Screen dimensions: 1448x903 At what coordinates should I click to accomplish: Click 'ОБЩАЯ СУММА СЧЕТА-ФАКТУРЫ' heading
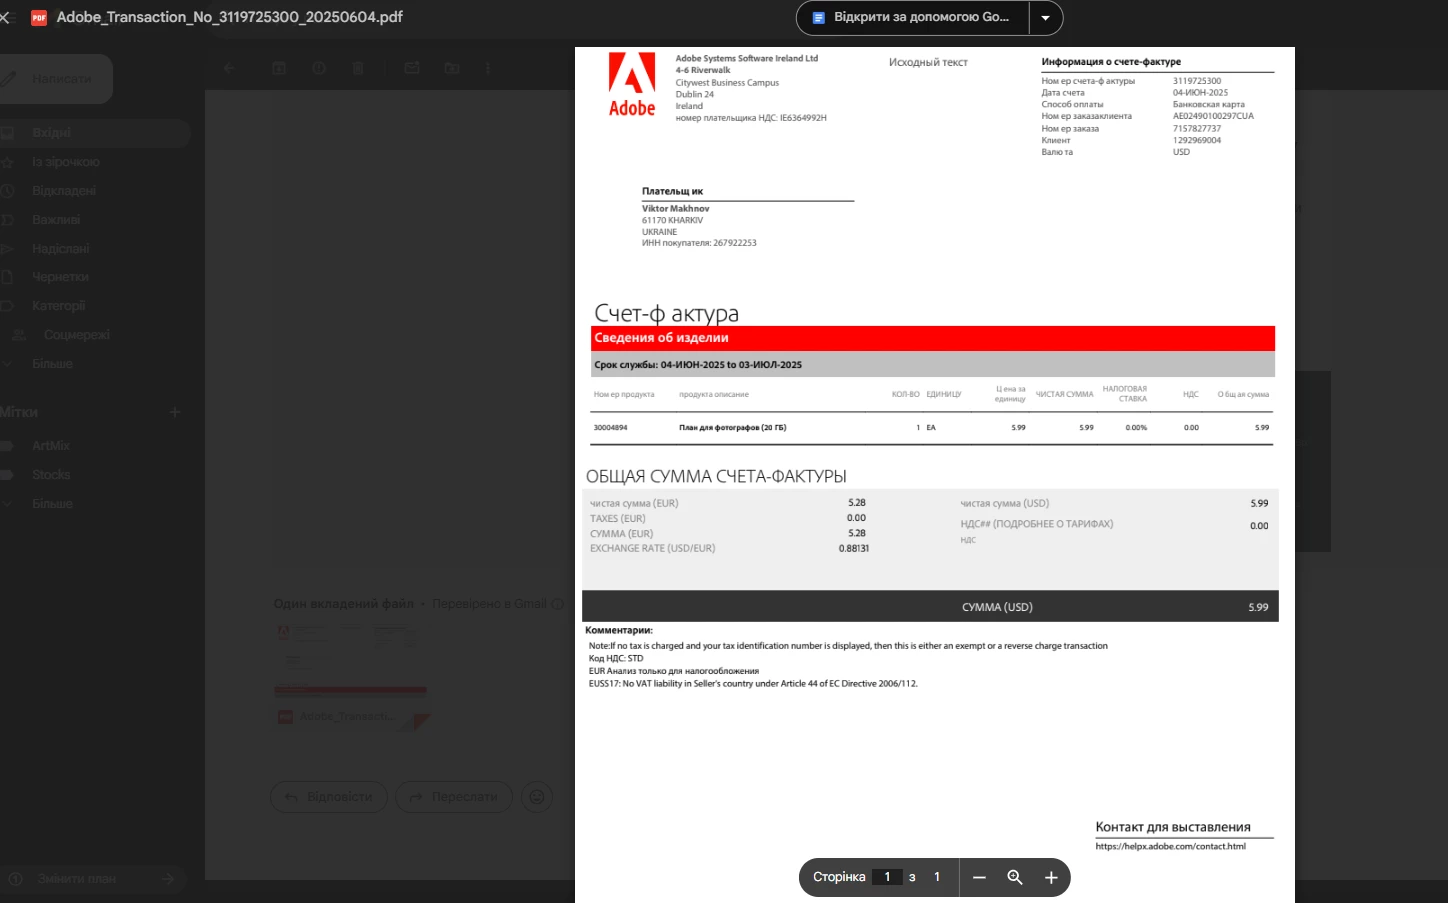716,476
